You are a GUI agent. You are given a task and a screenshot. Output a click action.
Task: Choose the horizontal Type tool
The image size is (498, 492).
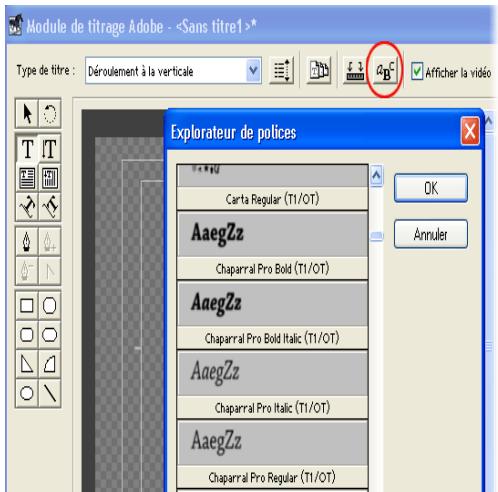(27, 149)
